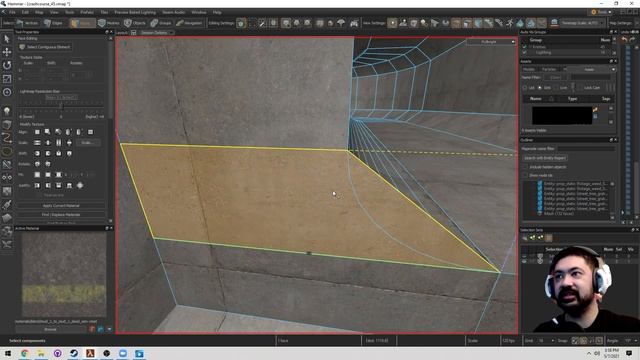Viewport: 640px width, 360px height.
Task: Activate the Translate move tool
Action: (x=7, y=52)
